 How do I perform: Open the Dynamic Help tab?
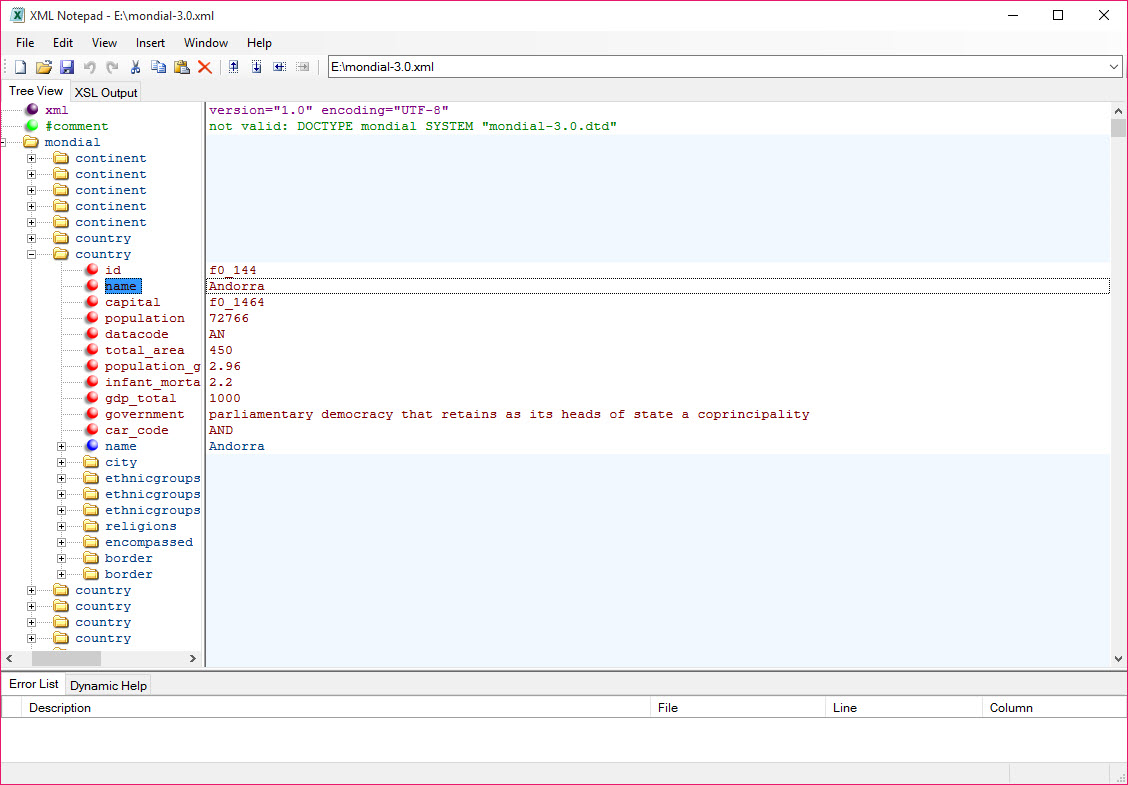click(x=108, y=685)
